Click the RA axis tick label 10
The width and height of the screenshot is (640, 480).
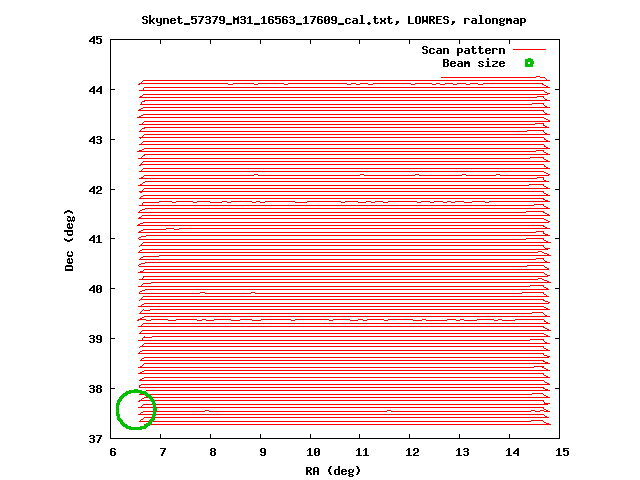click(x=313, y=452)
